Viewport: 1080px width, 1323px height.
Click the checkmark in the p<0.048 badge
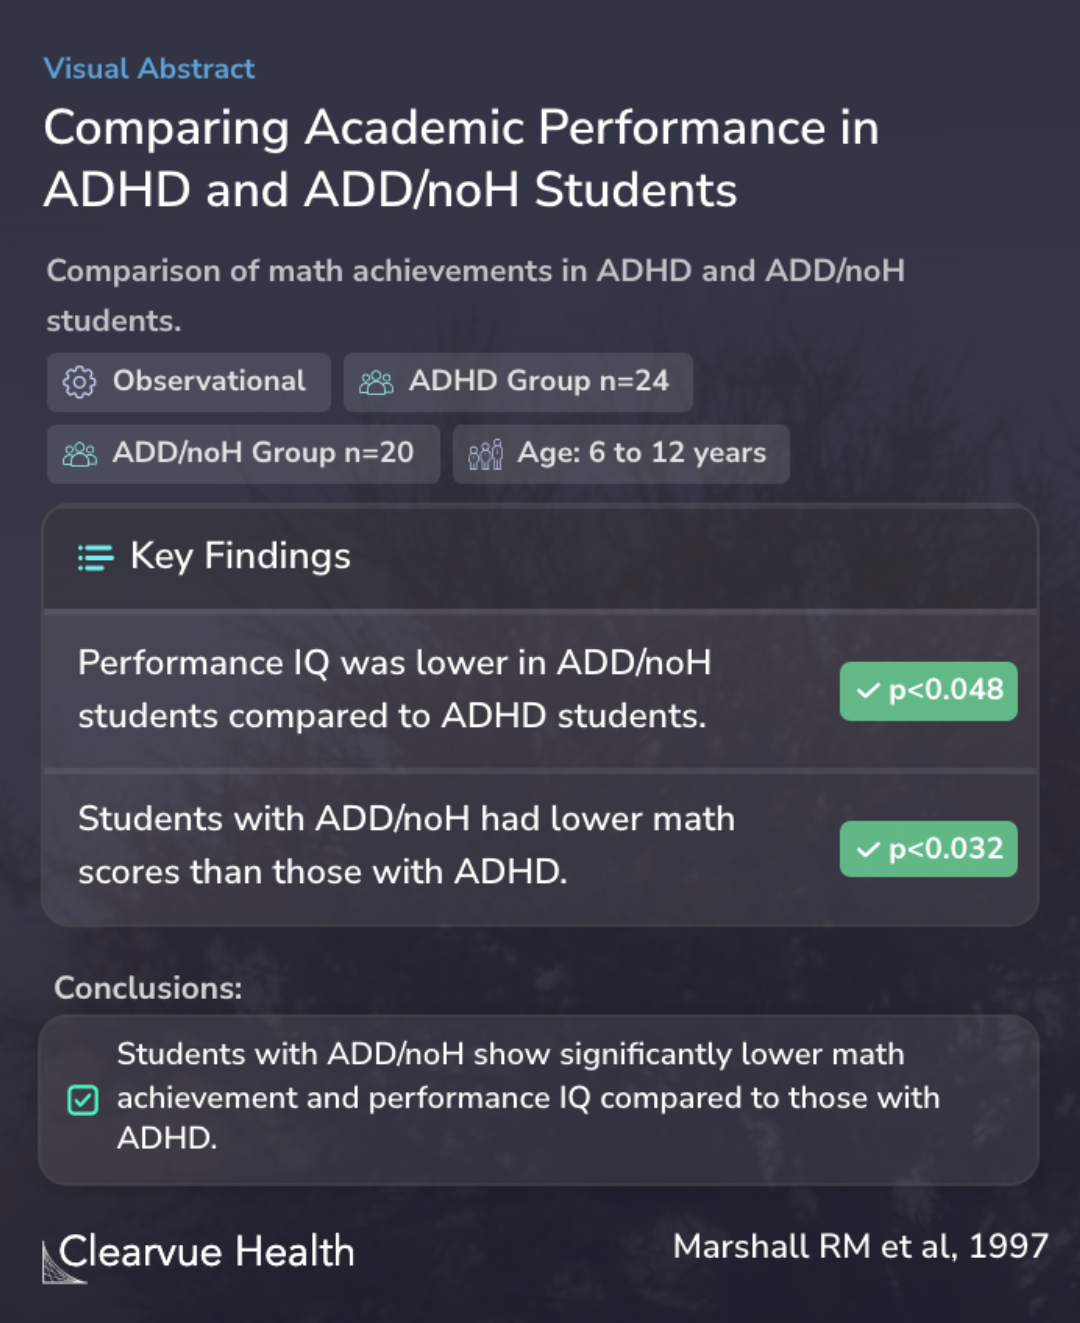tap(869, 690)
